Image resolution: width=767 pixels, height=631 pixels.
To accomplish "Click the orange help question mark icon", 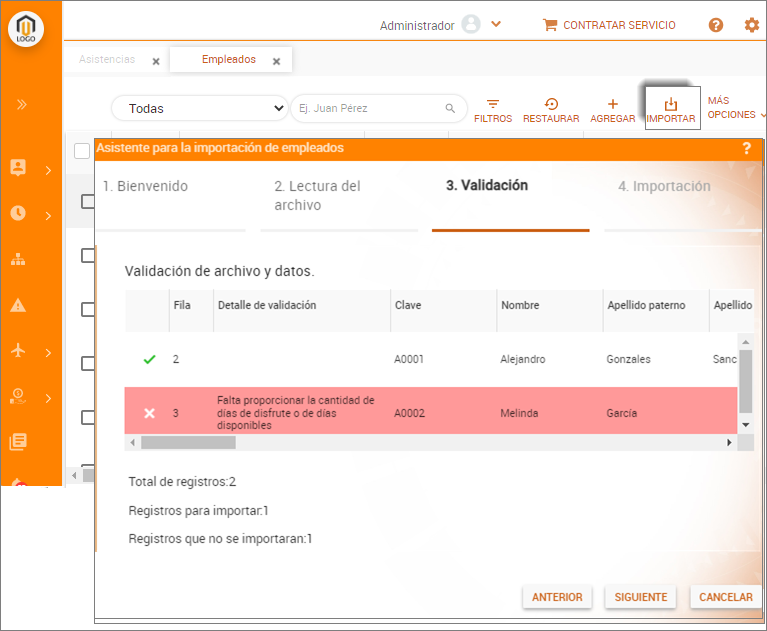I will [716, 25].
